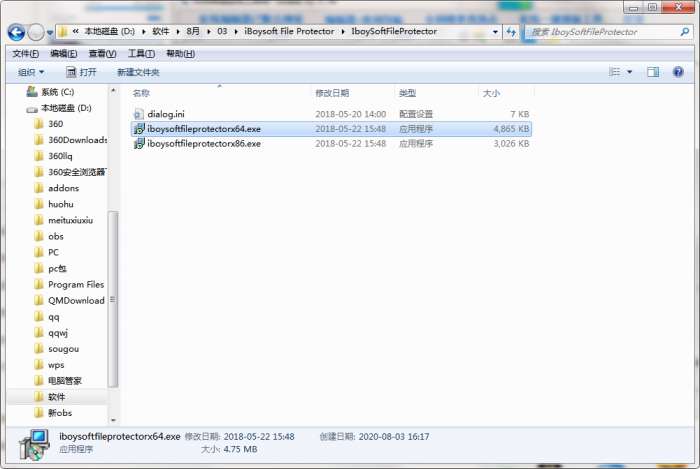Click the iboysoftfileprotectorx86.exe installer icon
700x469 pixels.
click(139, 143)
